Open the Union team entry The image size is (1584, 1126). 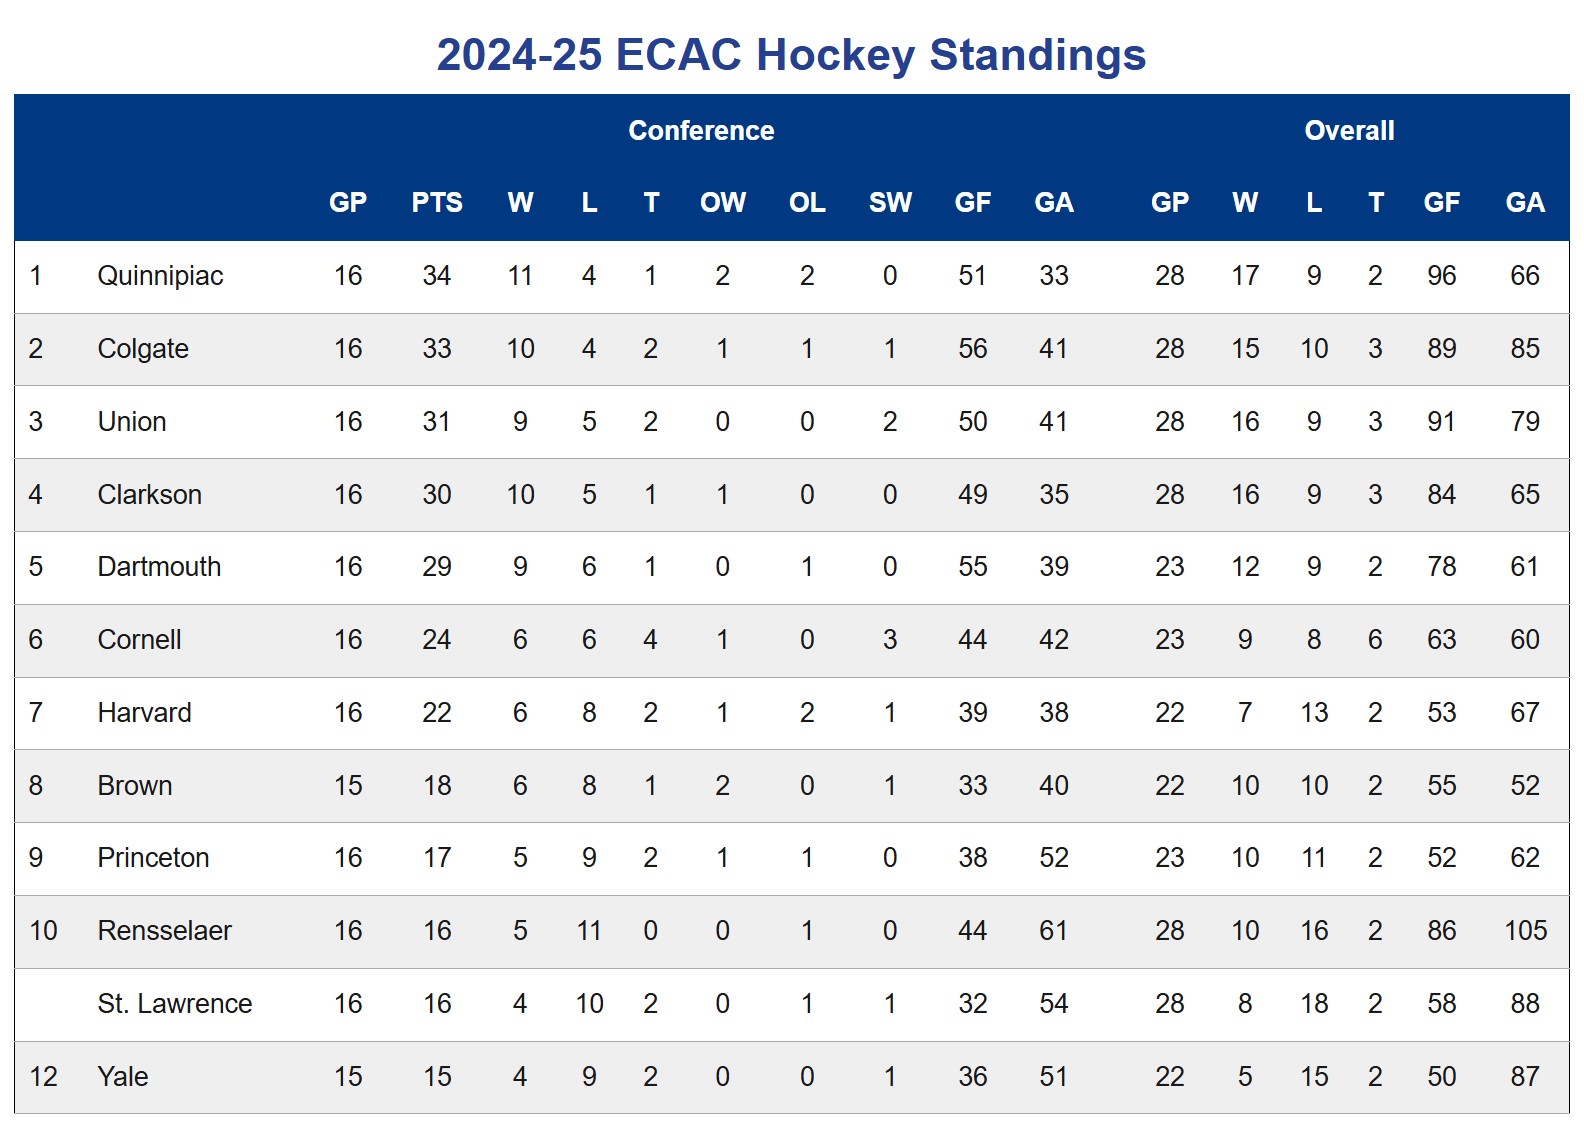pos(132,422)
